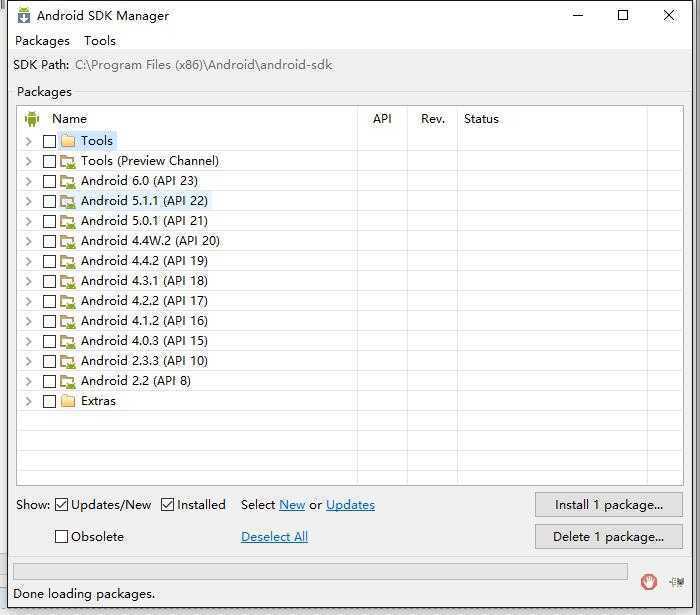Expand the Android 5.0.1 (API 21) node
700x615 pixels.
[x=29, y=221]
